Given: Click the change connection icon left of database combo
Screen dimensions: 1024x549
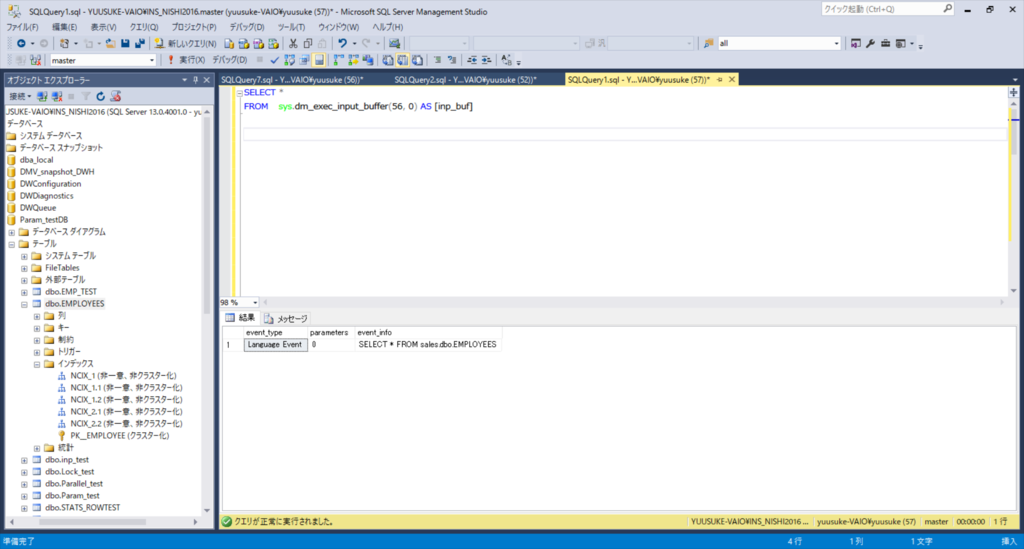Looking at the screenshot, I should click(35, 60).
